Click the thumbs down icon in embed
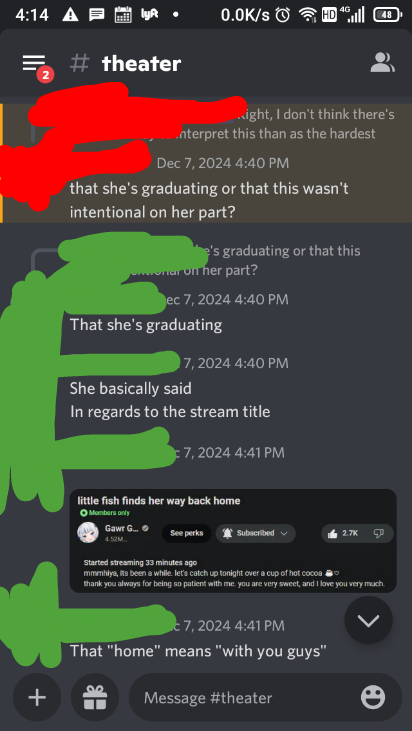 (378, 533)
